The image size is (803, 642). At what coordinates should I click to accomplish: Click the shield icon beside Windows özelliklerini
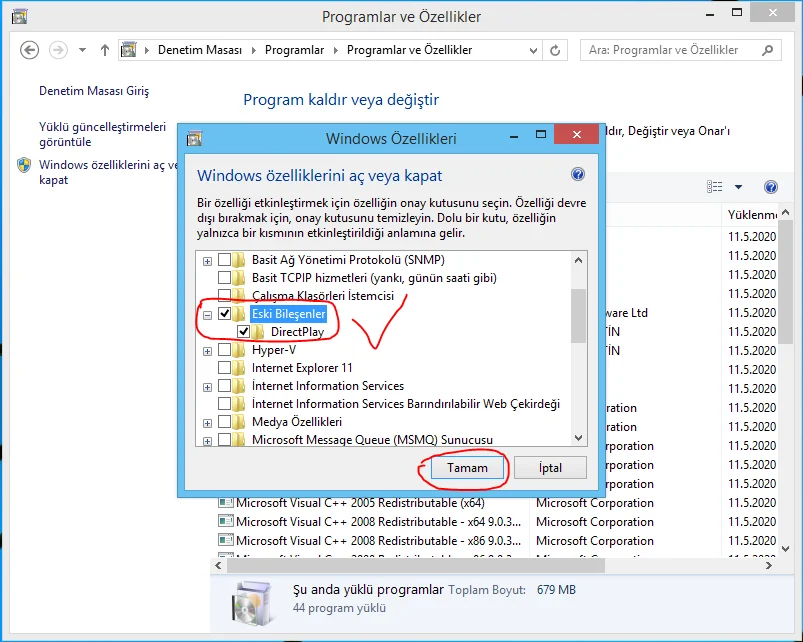(x=24, y=165)
